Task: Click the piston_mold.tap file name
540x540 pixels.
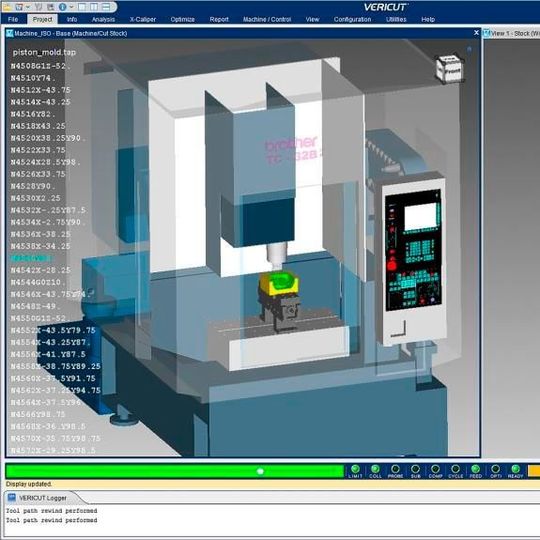Action: 44,52
